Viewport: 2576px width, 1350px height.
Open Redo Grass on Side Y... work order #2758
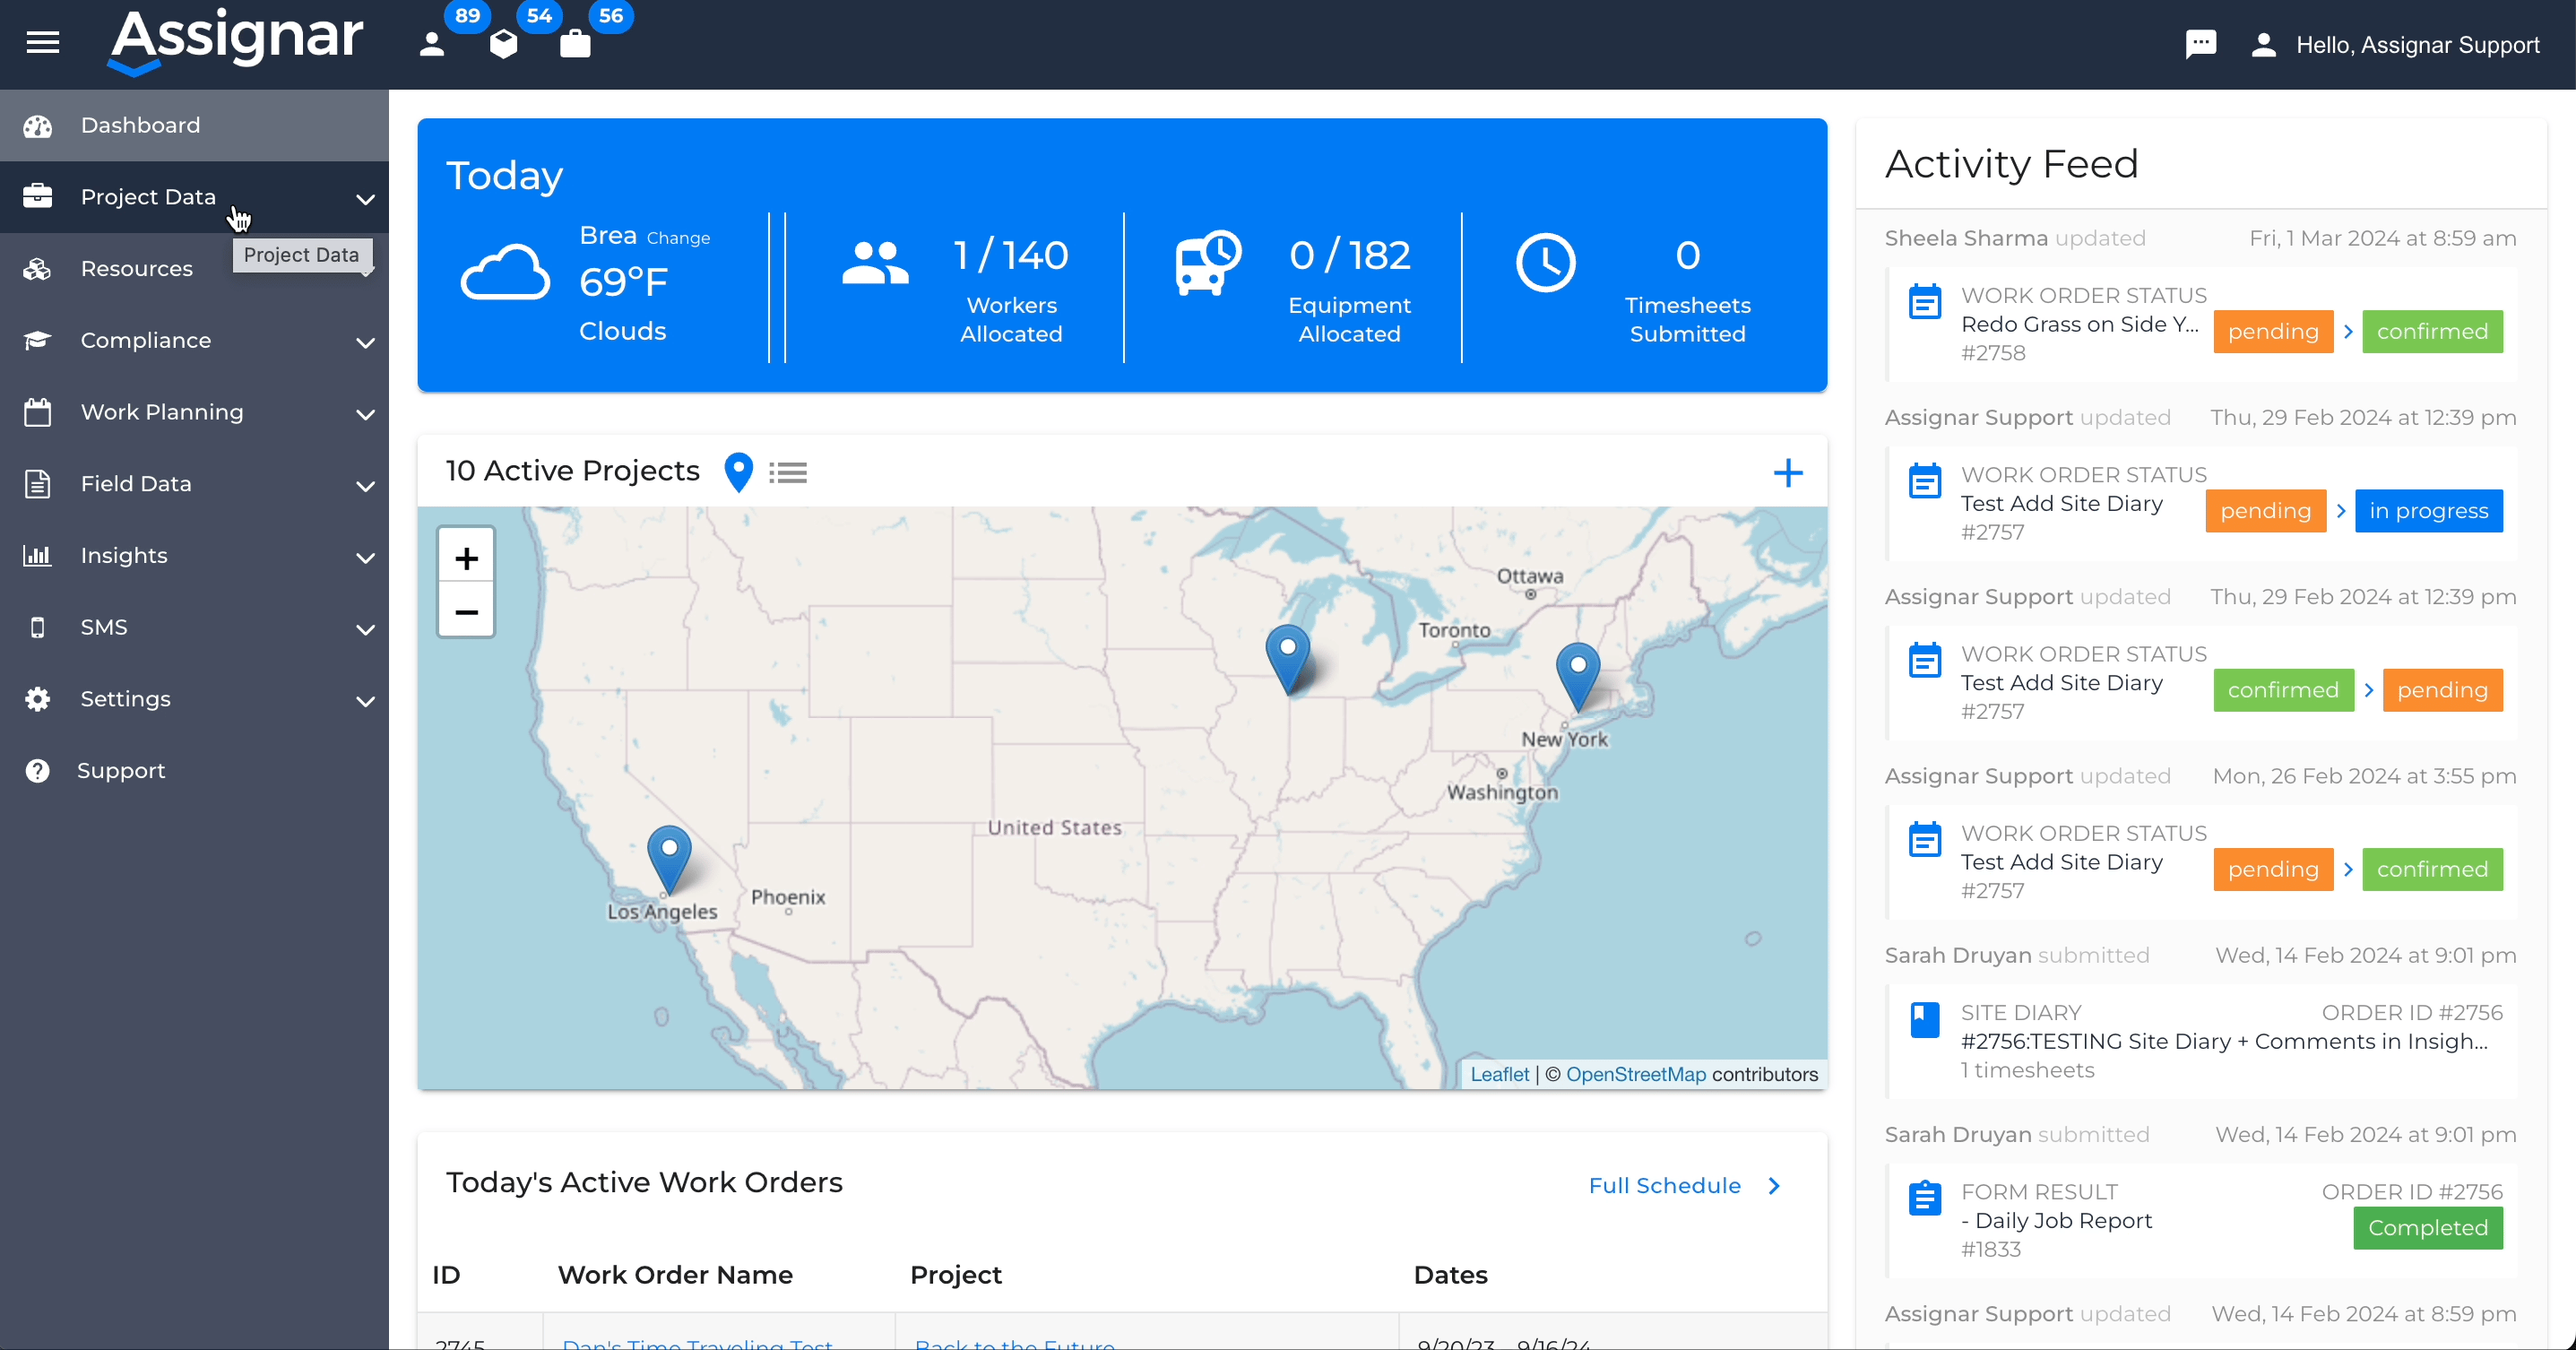[2080, 324]
